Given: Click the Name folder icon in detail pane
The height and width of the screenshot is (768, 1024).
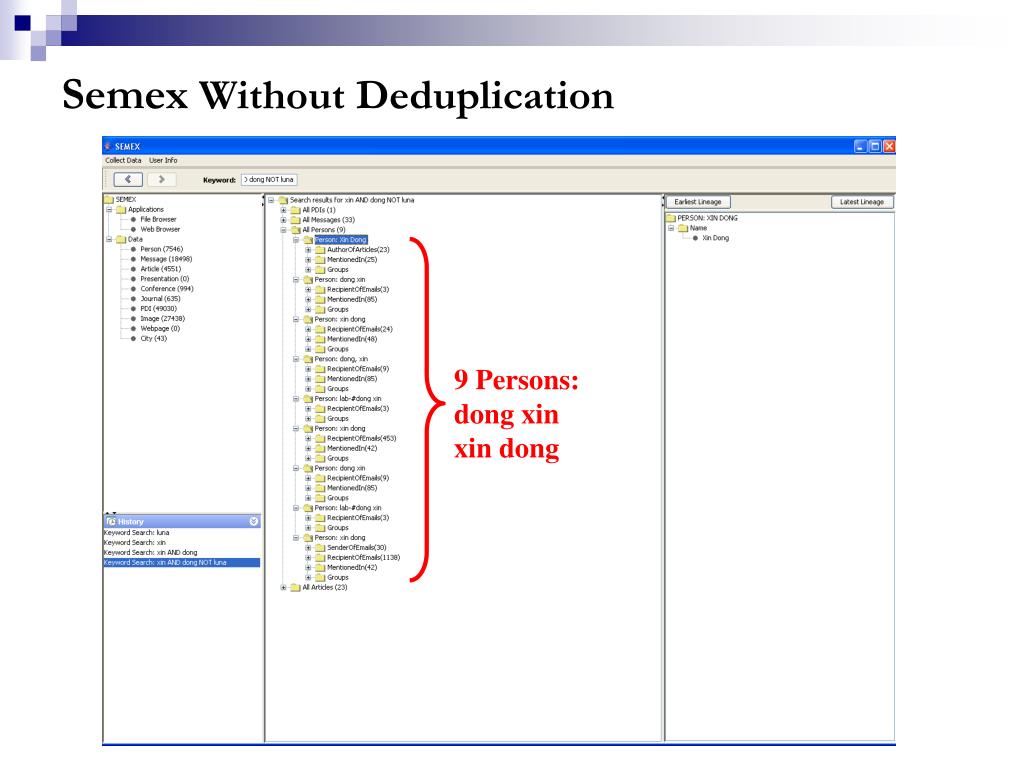Looking at the screenshot, I should click(682, 229).
